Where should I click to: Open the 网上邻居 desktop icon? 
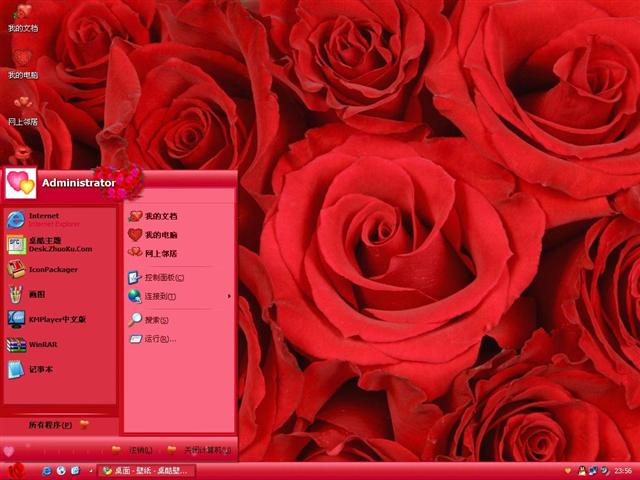(x=22, y=111)
